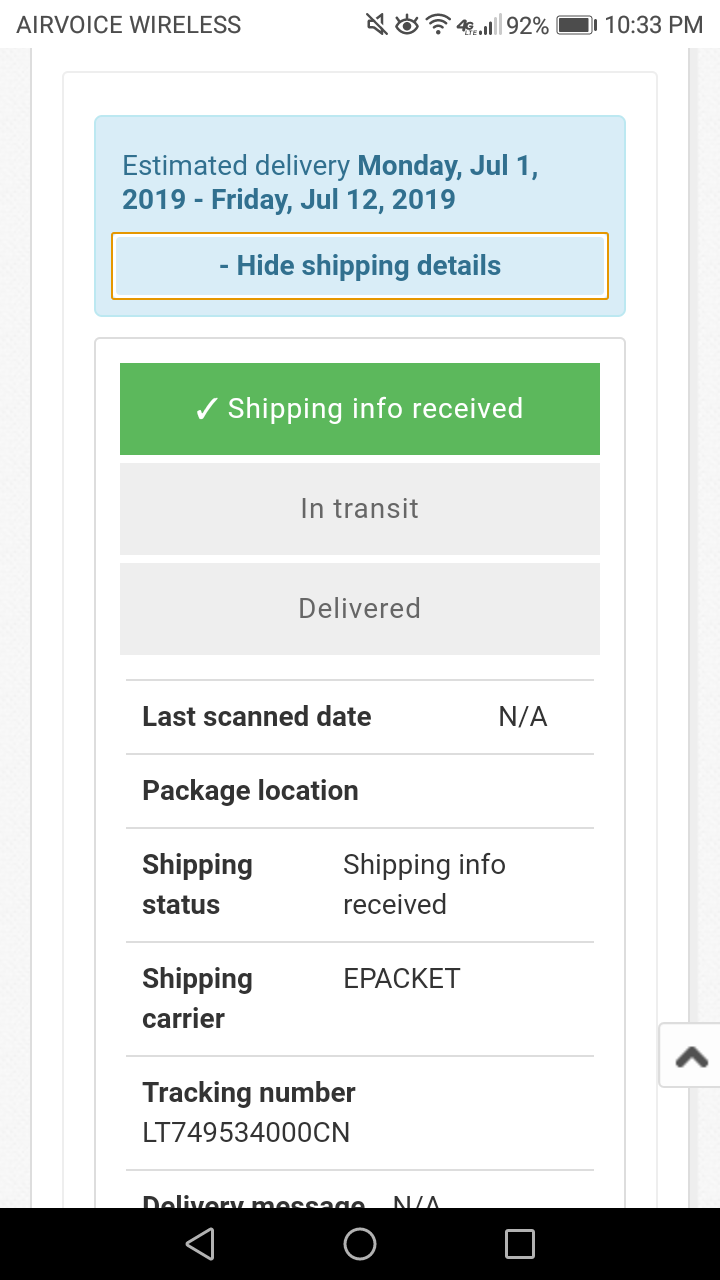
Task: Tap the tracking number LT749534000CN
Action: [x=246, y=1133]
